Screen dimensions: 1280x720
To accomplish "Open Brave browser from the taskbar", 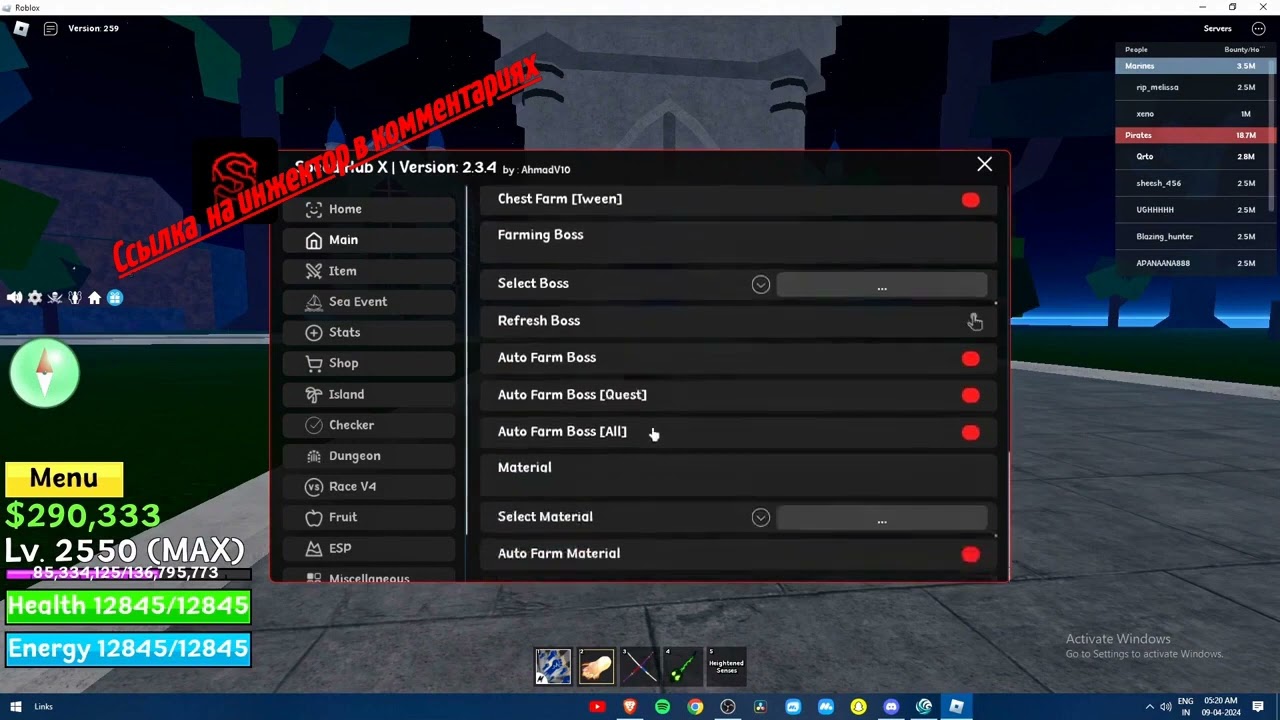I will tap(630, 707).
